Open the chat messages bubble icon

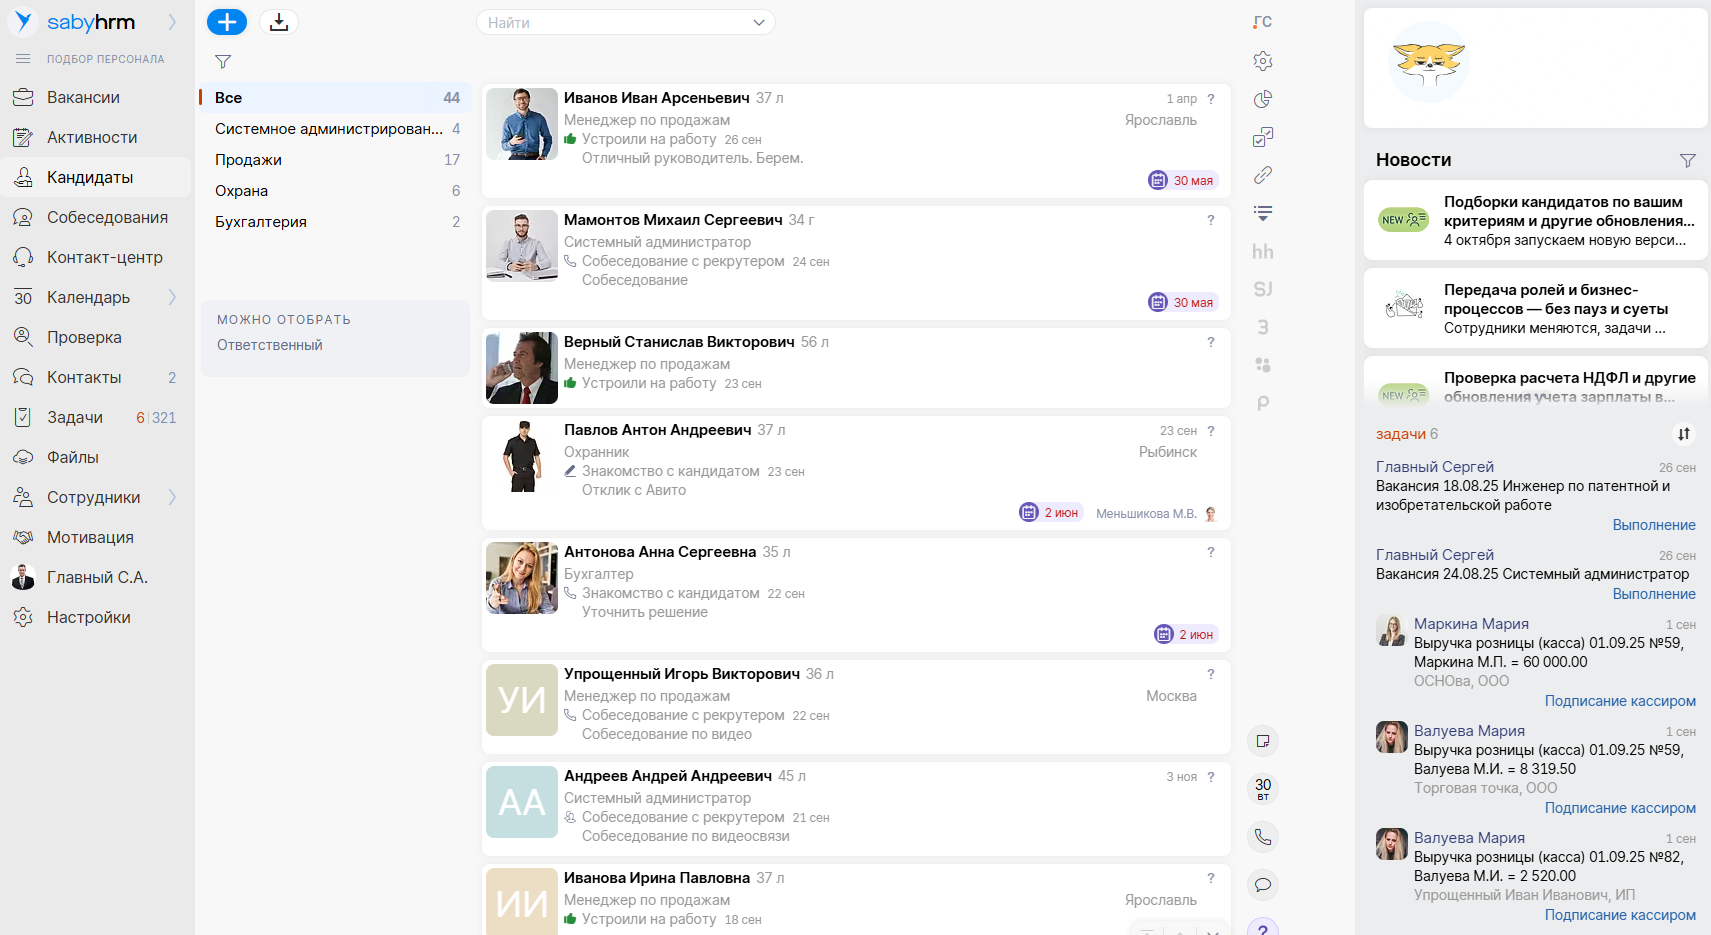[x=1263, y=885]
